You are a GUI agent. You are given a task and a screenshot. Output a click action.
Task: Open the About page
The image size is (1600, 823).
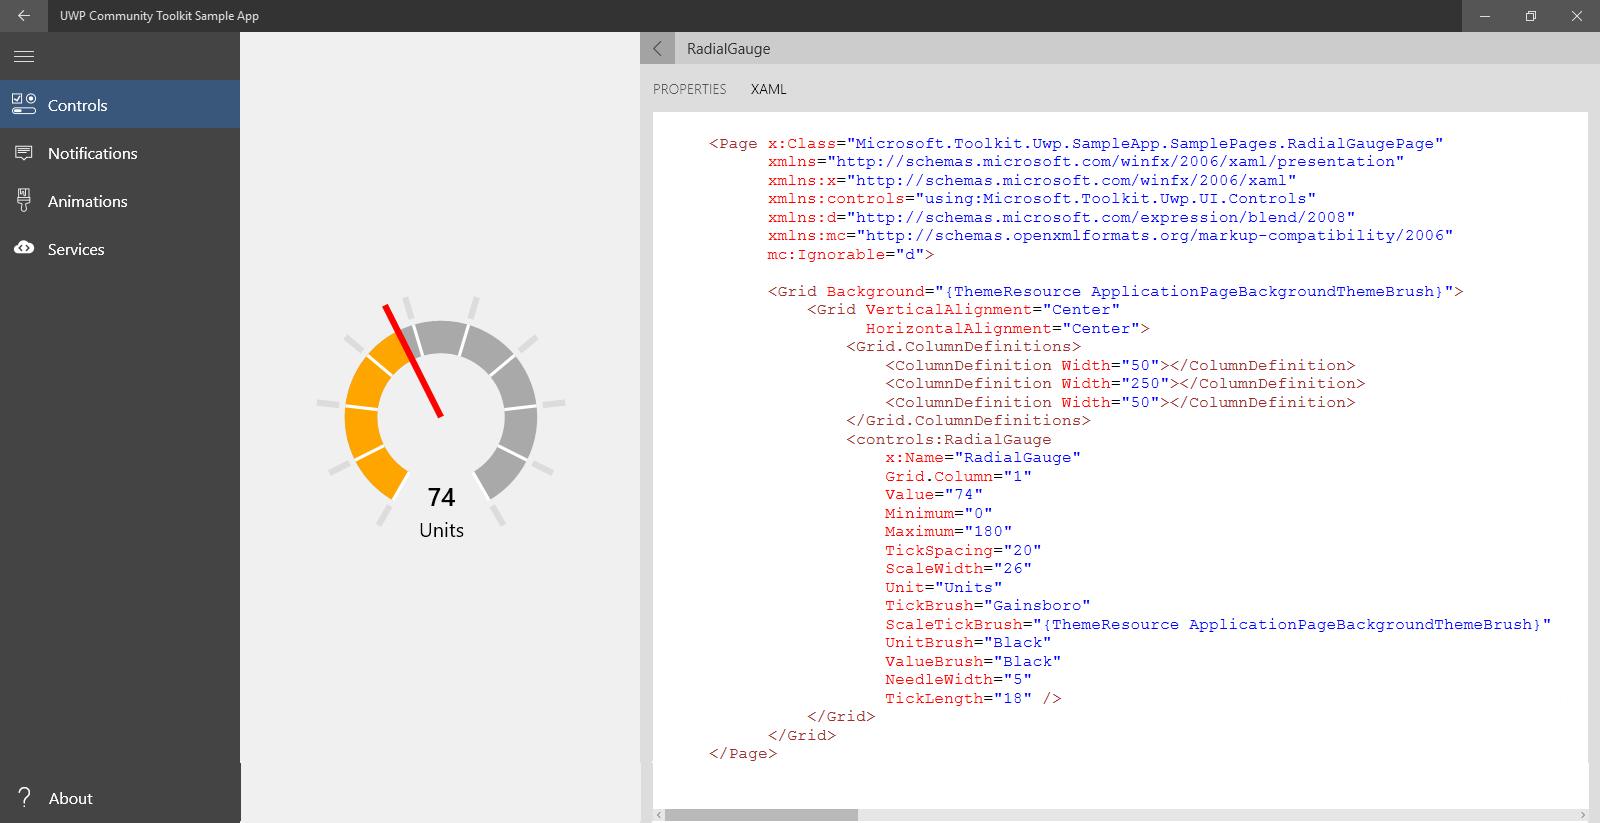pos(120,798)
